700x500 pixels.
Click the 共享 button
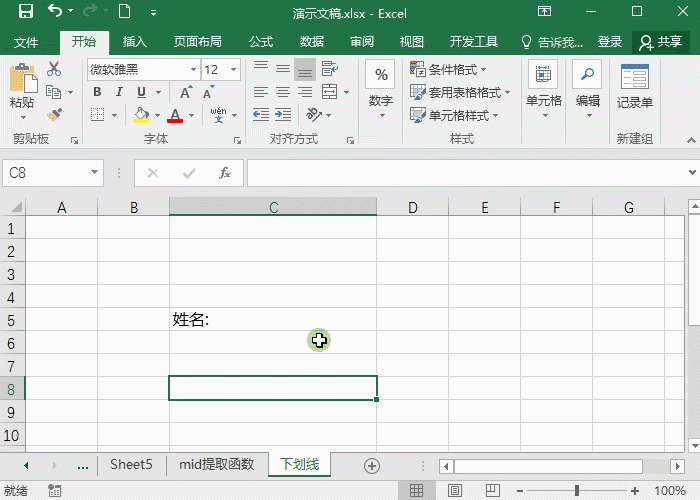tap(661, 42)
